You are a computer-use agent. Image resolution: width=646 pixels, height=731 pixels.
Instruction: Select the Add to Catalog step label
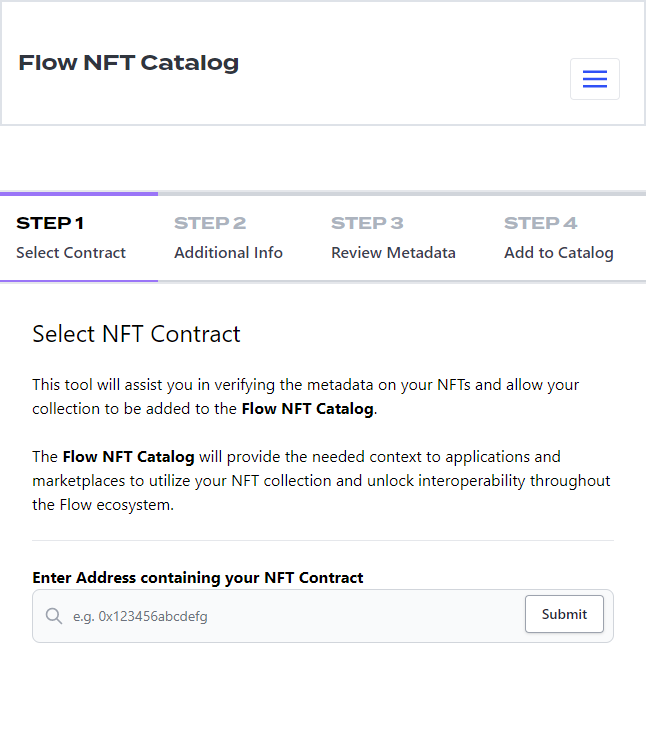(558, 253)
